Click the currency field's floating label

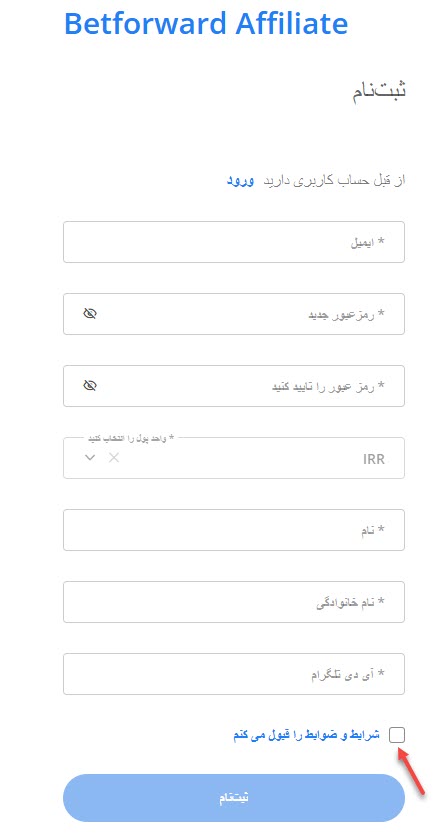[x=131, y=438]
